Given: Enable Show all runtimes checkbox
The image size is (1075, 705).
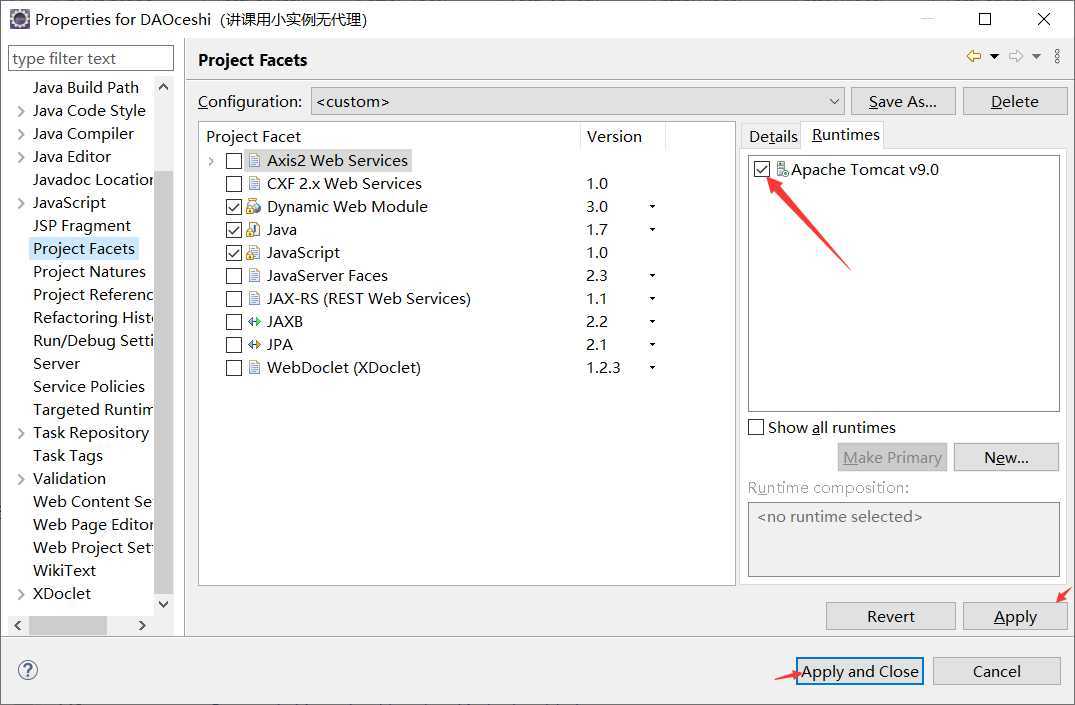Looking at the screenshot, I should point(756,427).
